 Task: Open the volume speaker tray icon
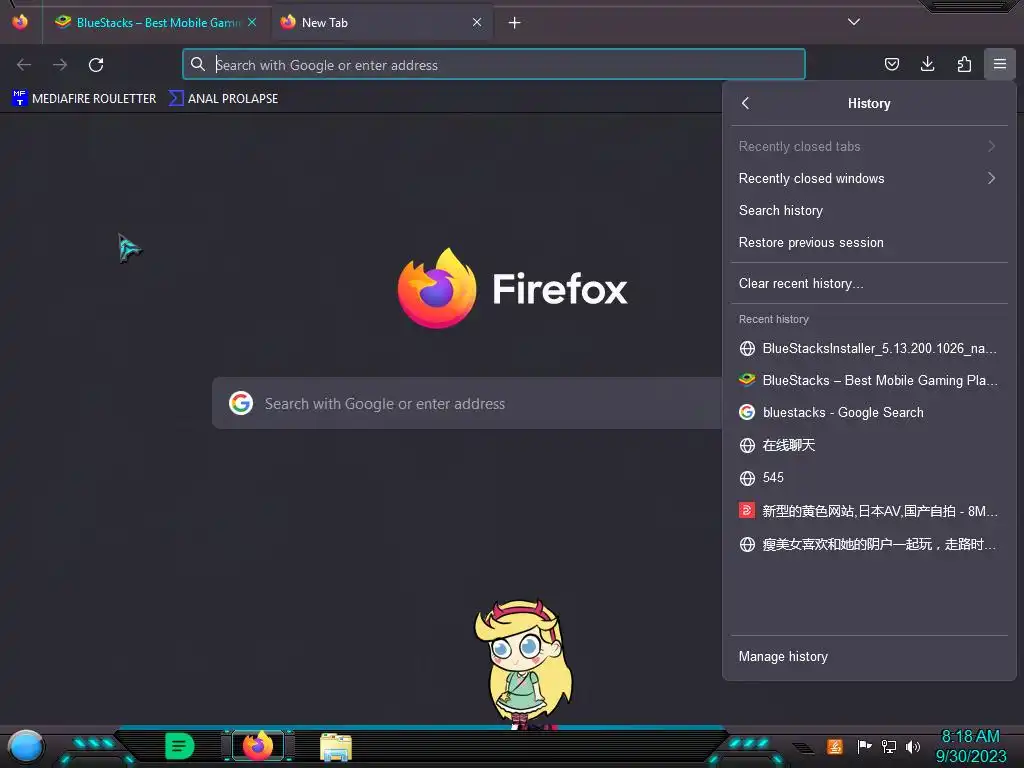[x=913, y=746]
